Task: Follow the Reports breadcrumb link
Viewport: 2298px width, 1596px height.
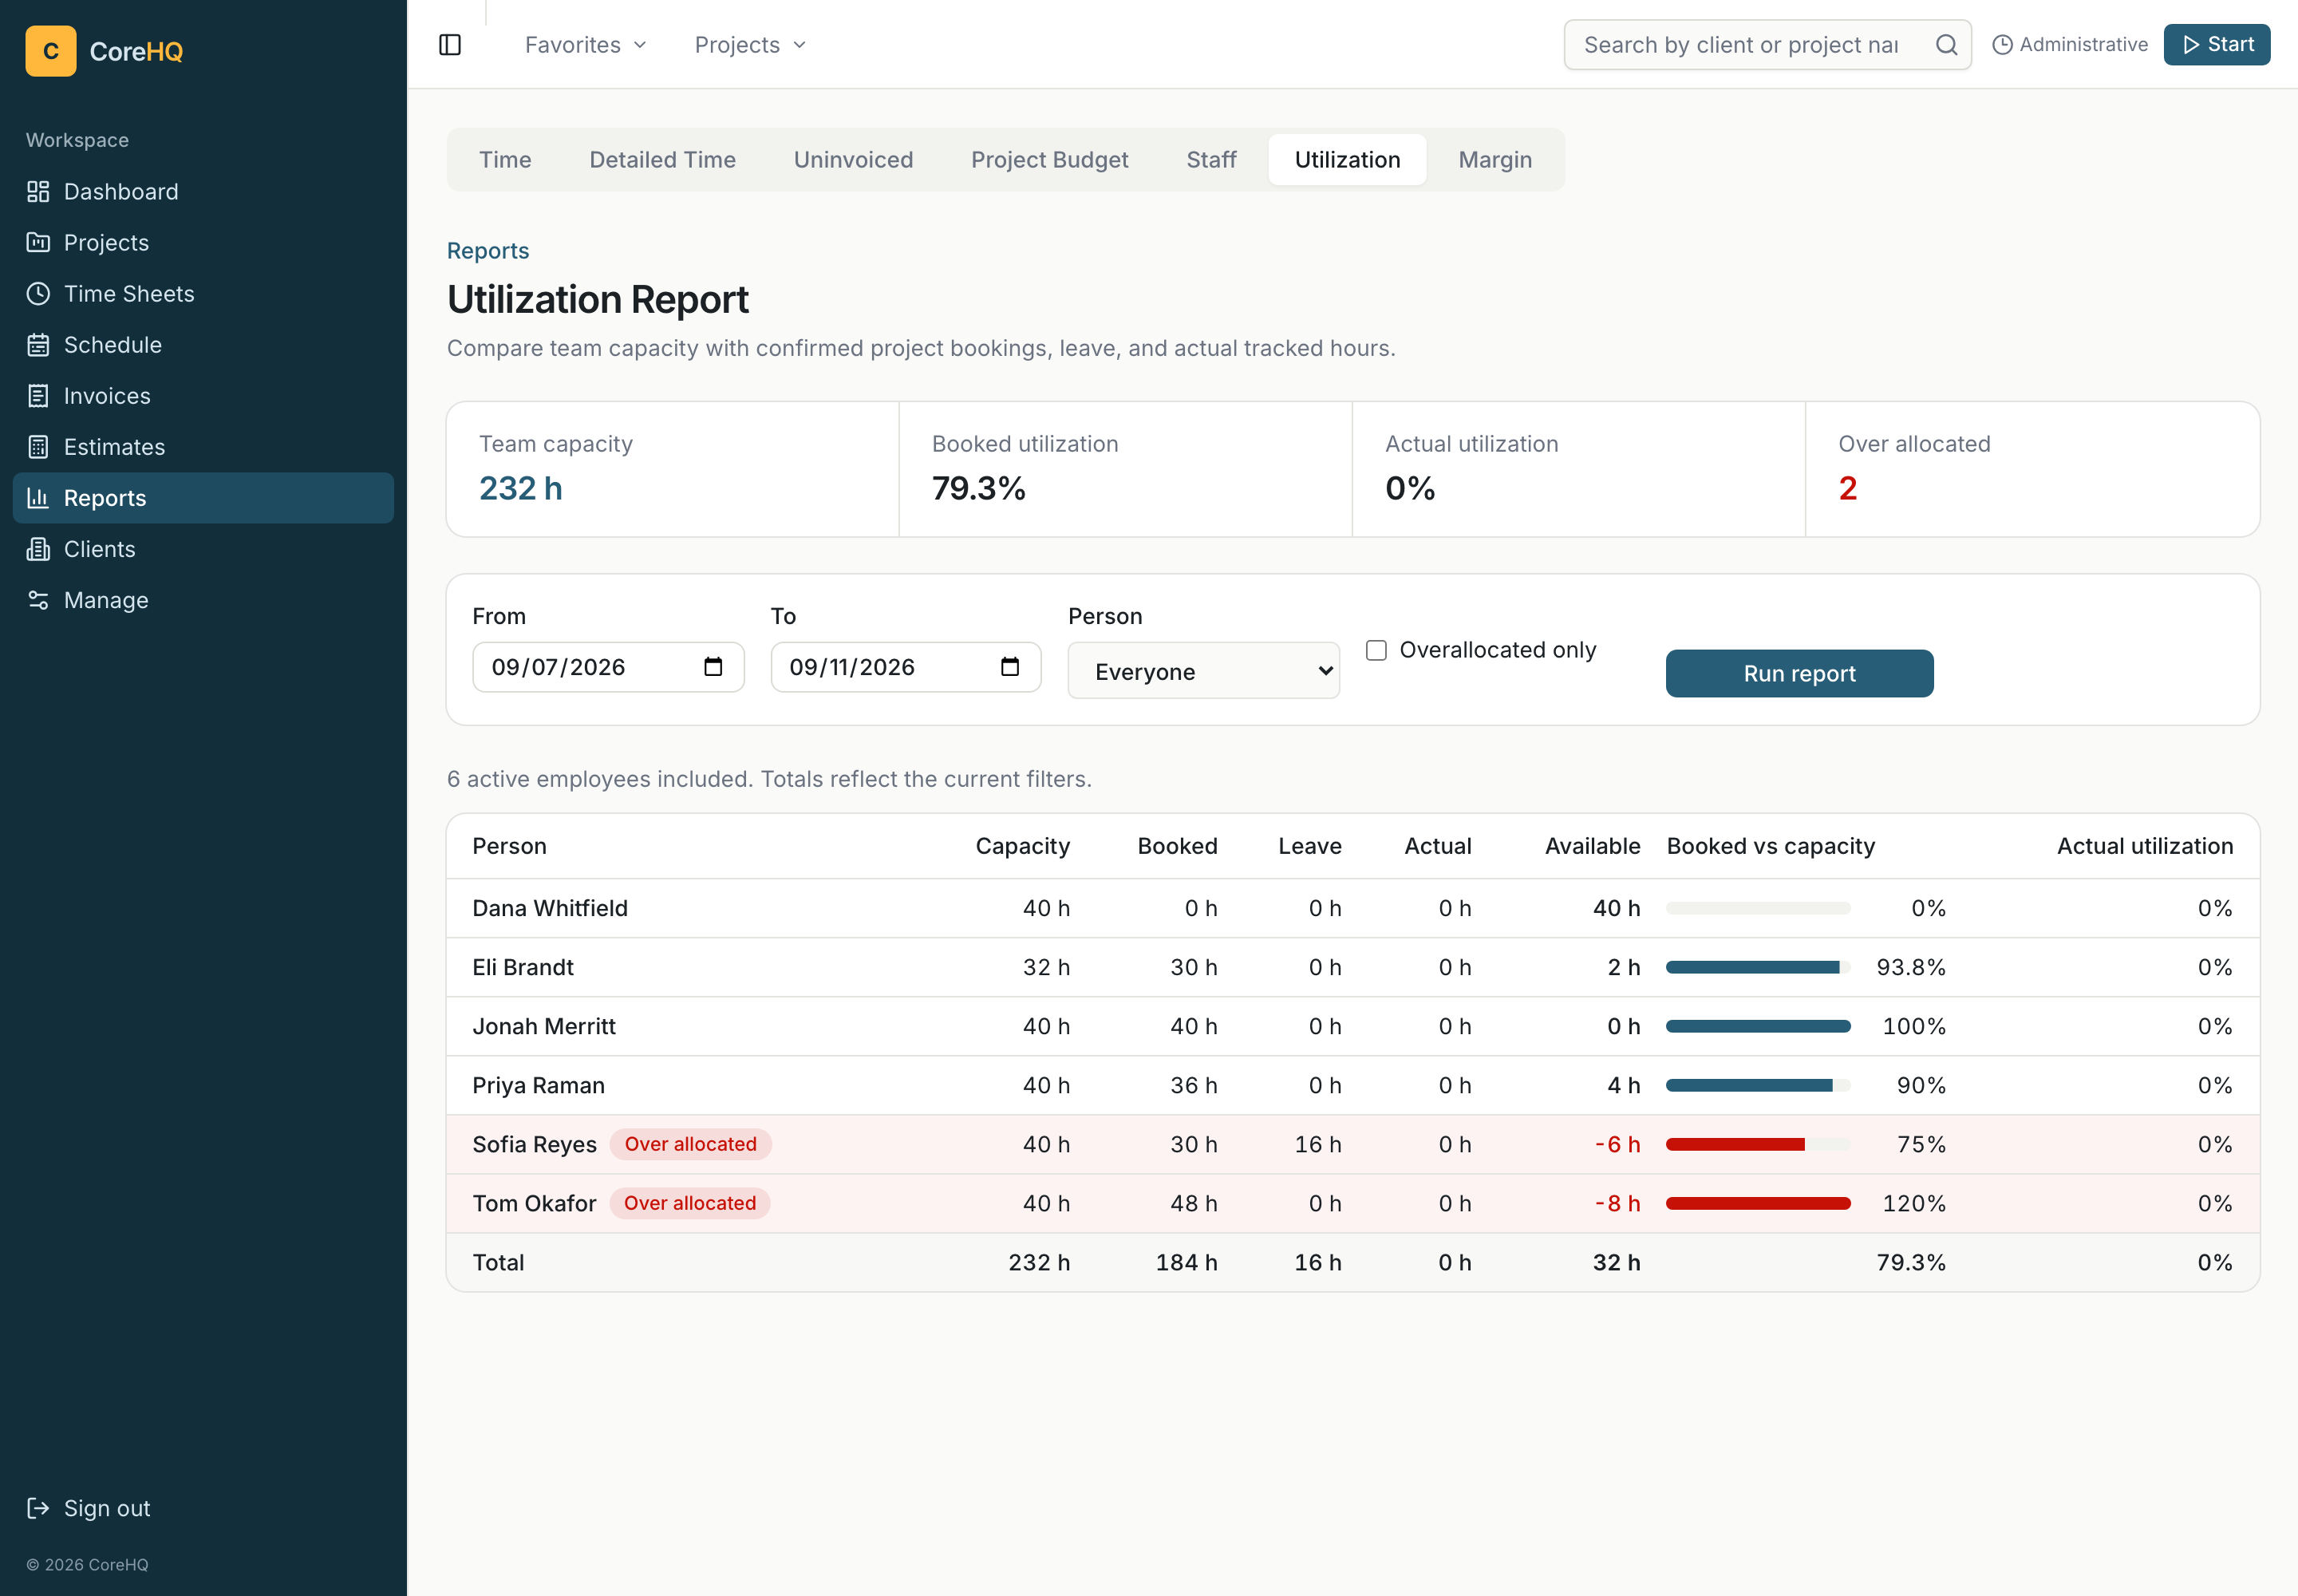Action: tap(488, 250)
